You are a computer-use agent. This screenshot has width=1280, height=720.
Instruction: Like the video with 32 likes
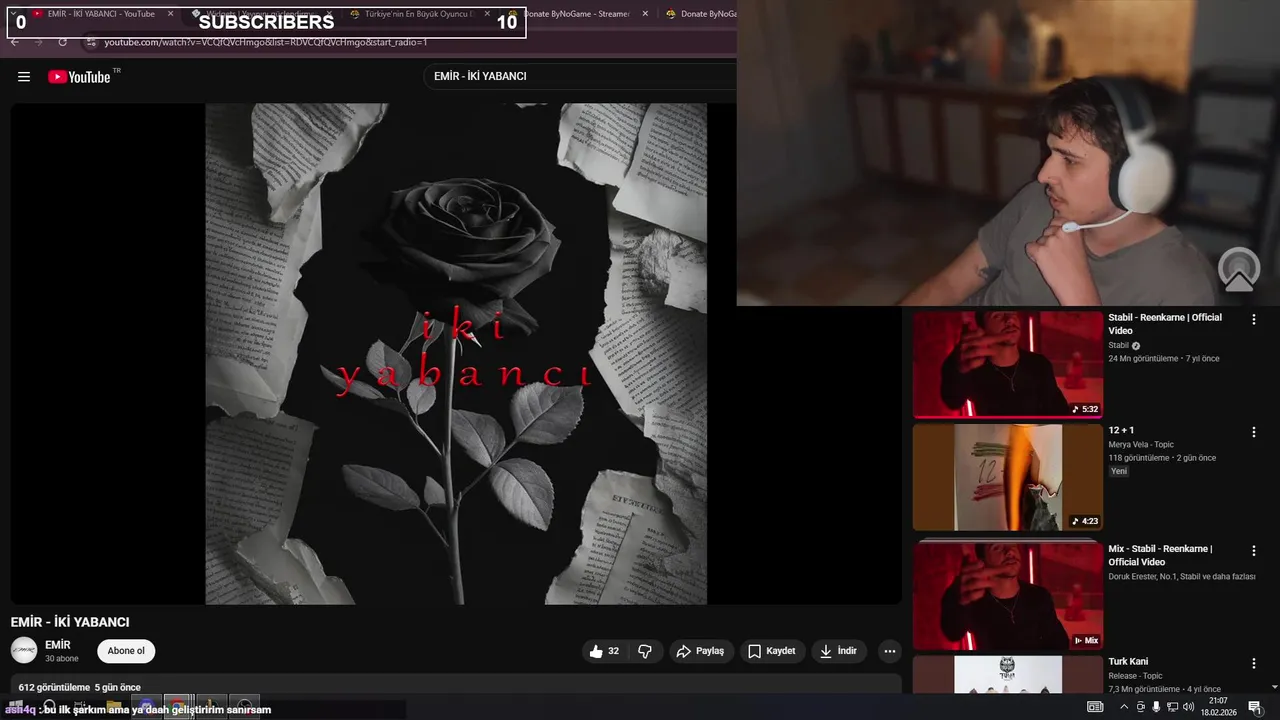tap(604, 651)
